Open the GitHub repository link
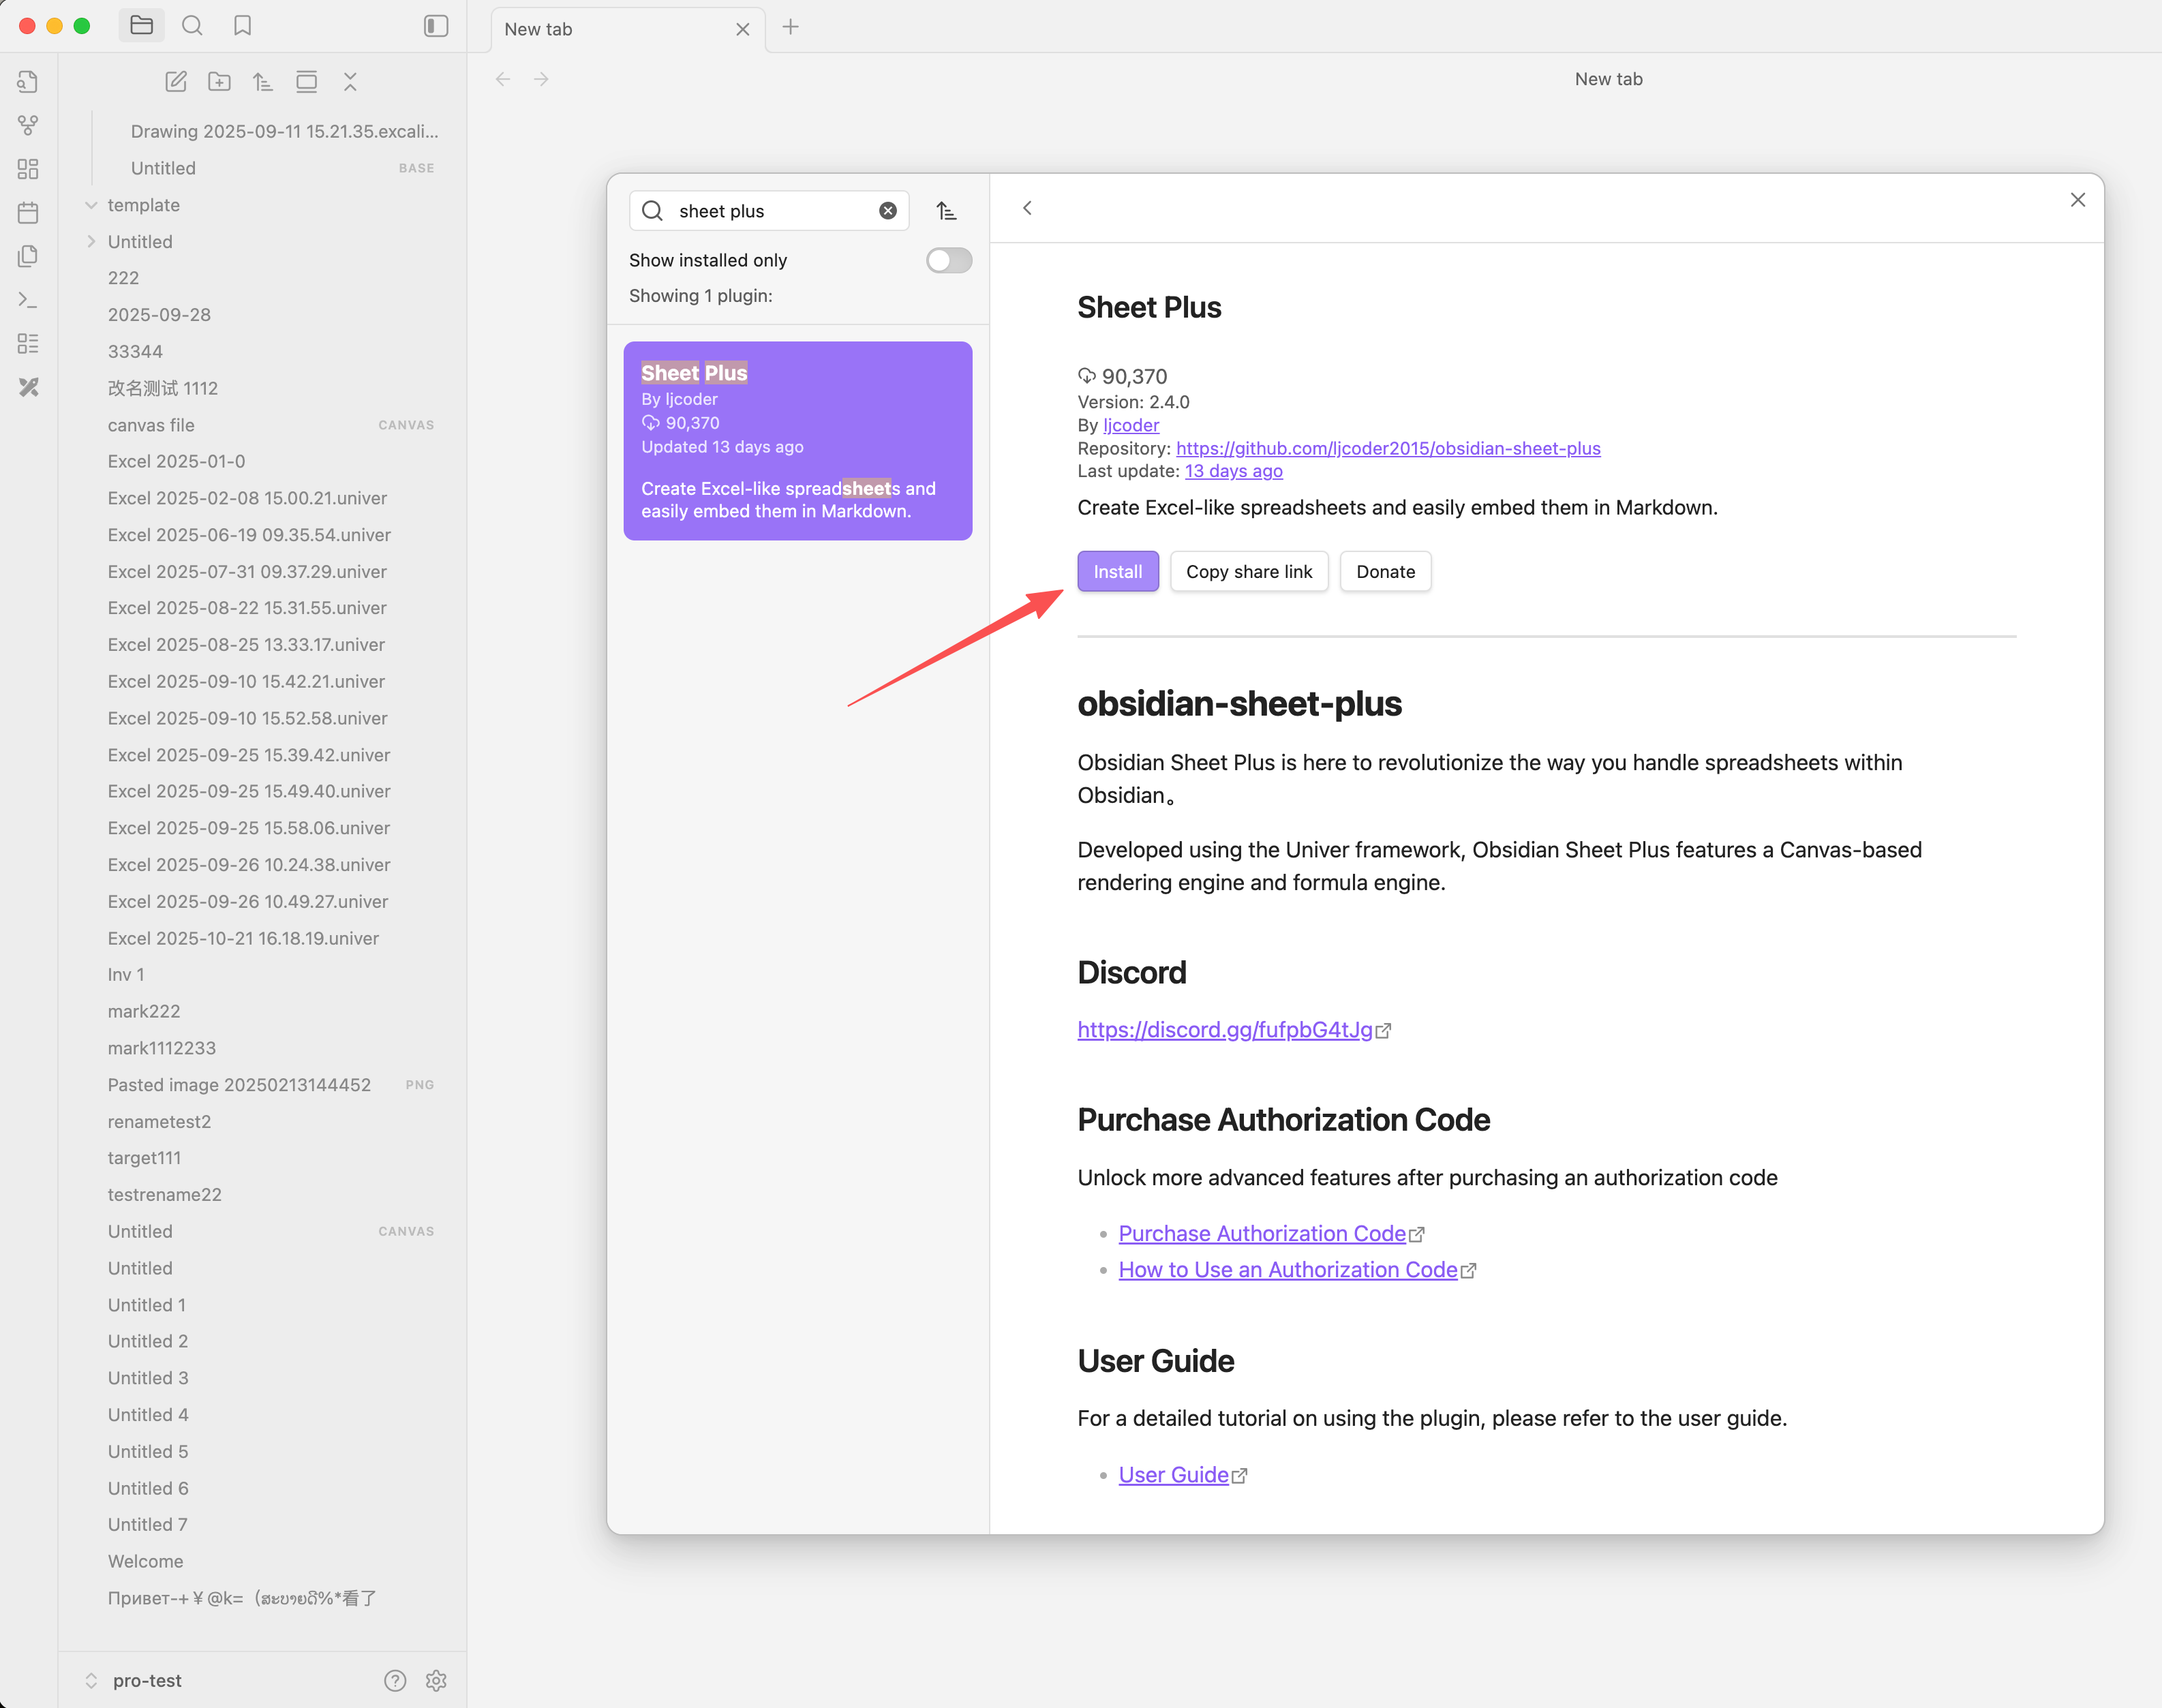This screenshot has height=1708, width=2162. coord(1387,448)
